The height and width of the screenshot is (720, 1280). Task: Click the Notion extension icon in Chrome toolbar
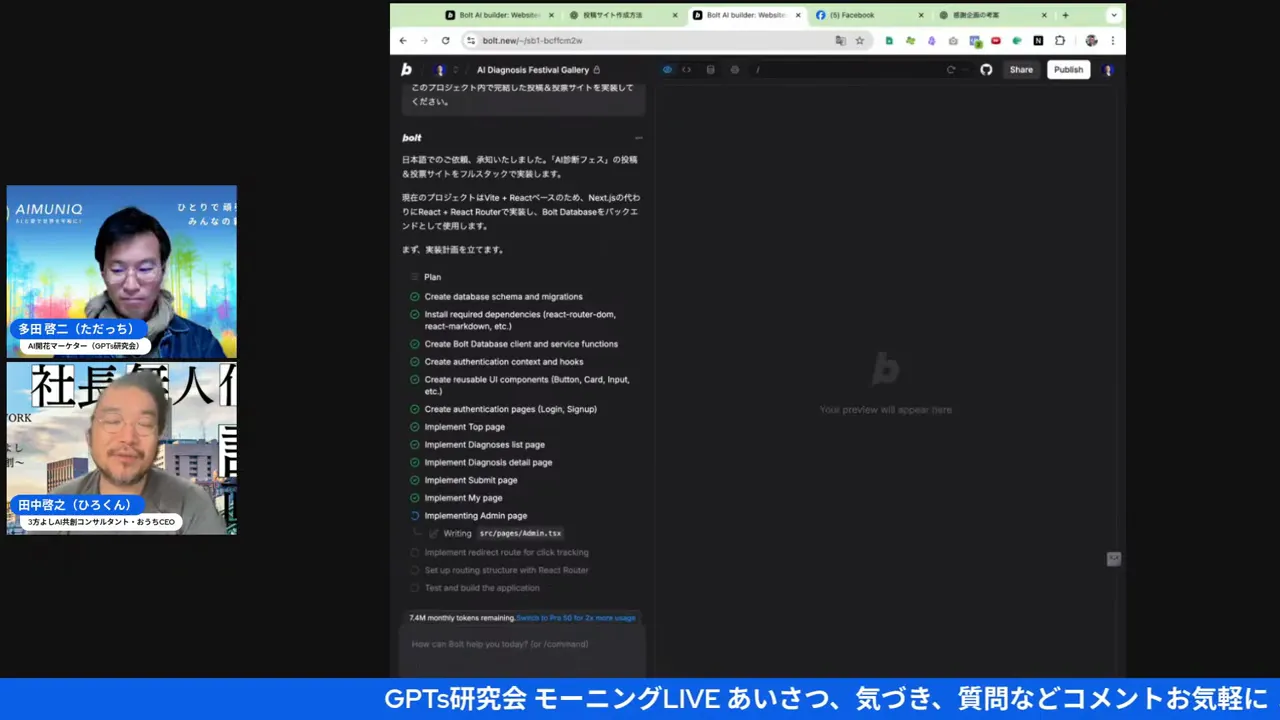tap(1038, 41)
